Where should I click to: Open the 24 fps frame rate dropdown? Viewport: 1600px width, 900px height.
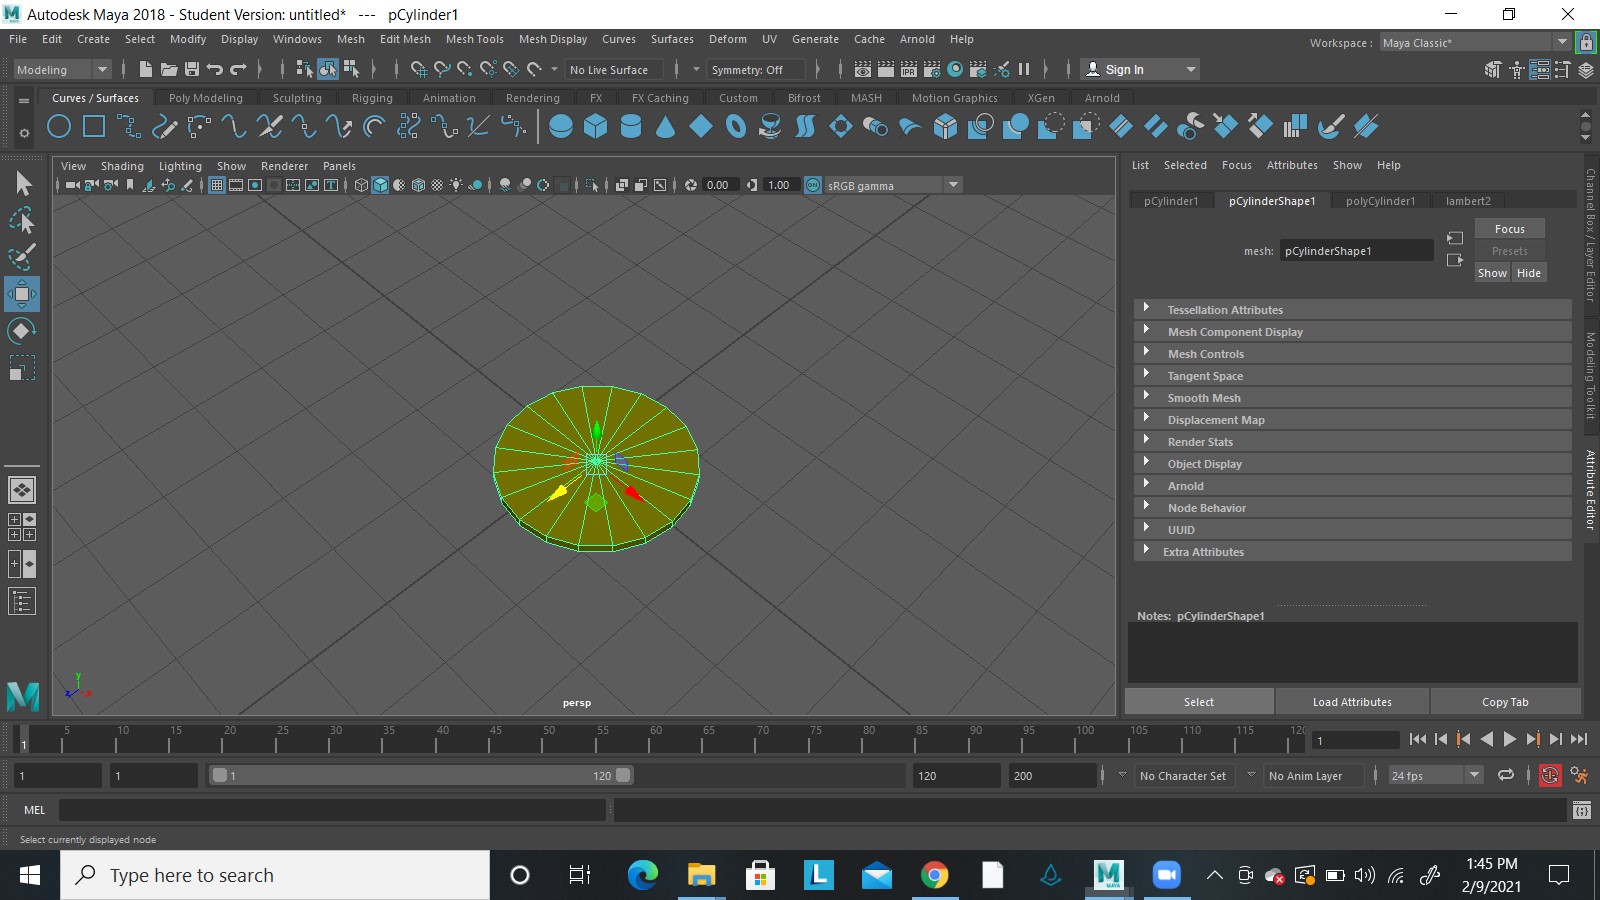coord(1435,775)
